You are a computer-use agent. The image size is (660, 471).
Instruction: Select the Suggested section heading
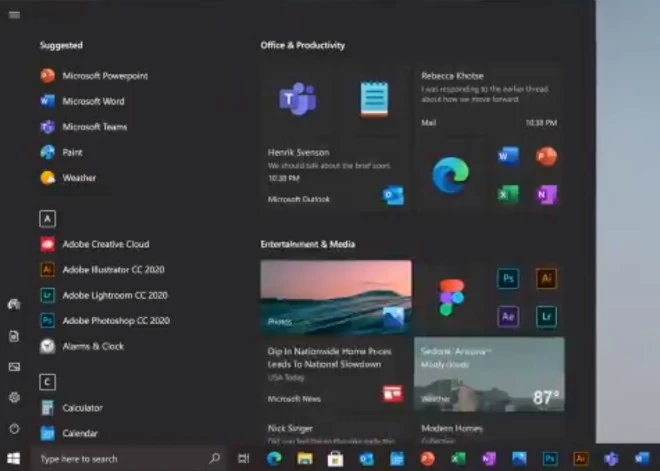(x=61, y=45)
